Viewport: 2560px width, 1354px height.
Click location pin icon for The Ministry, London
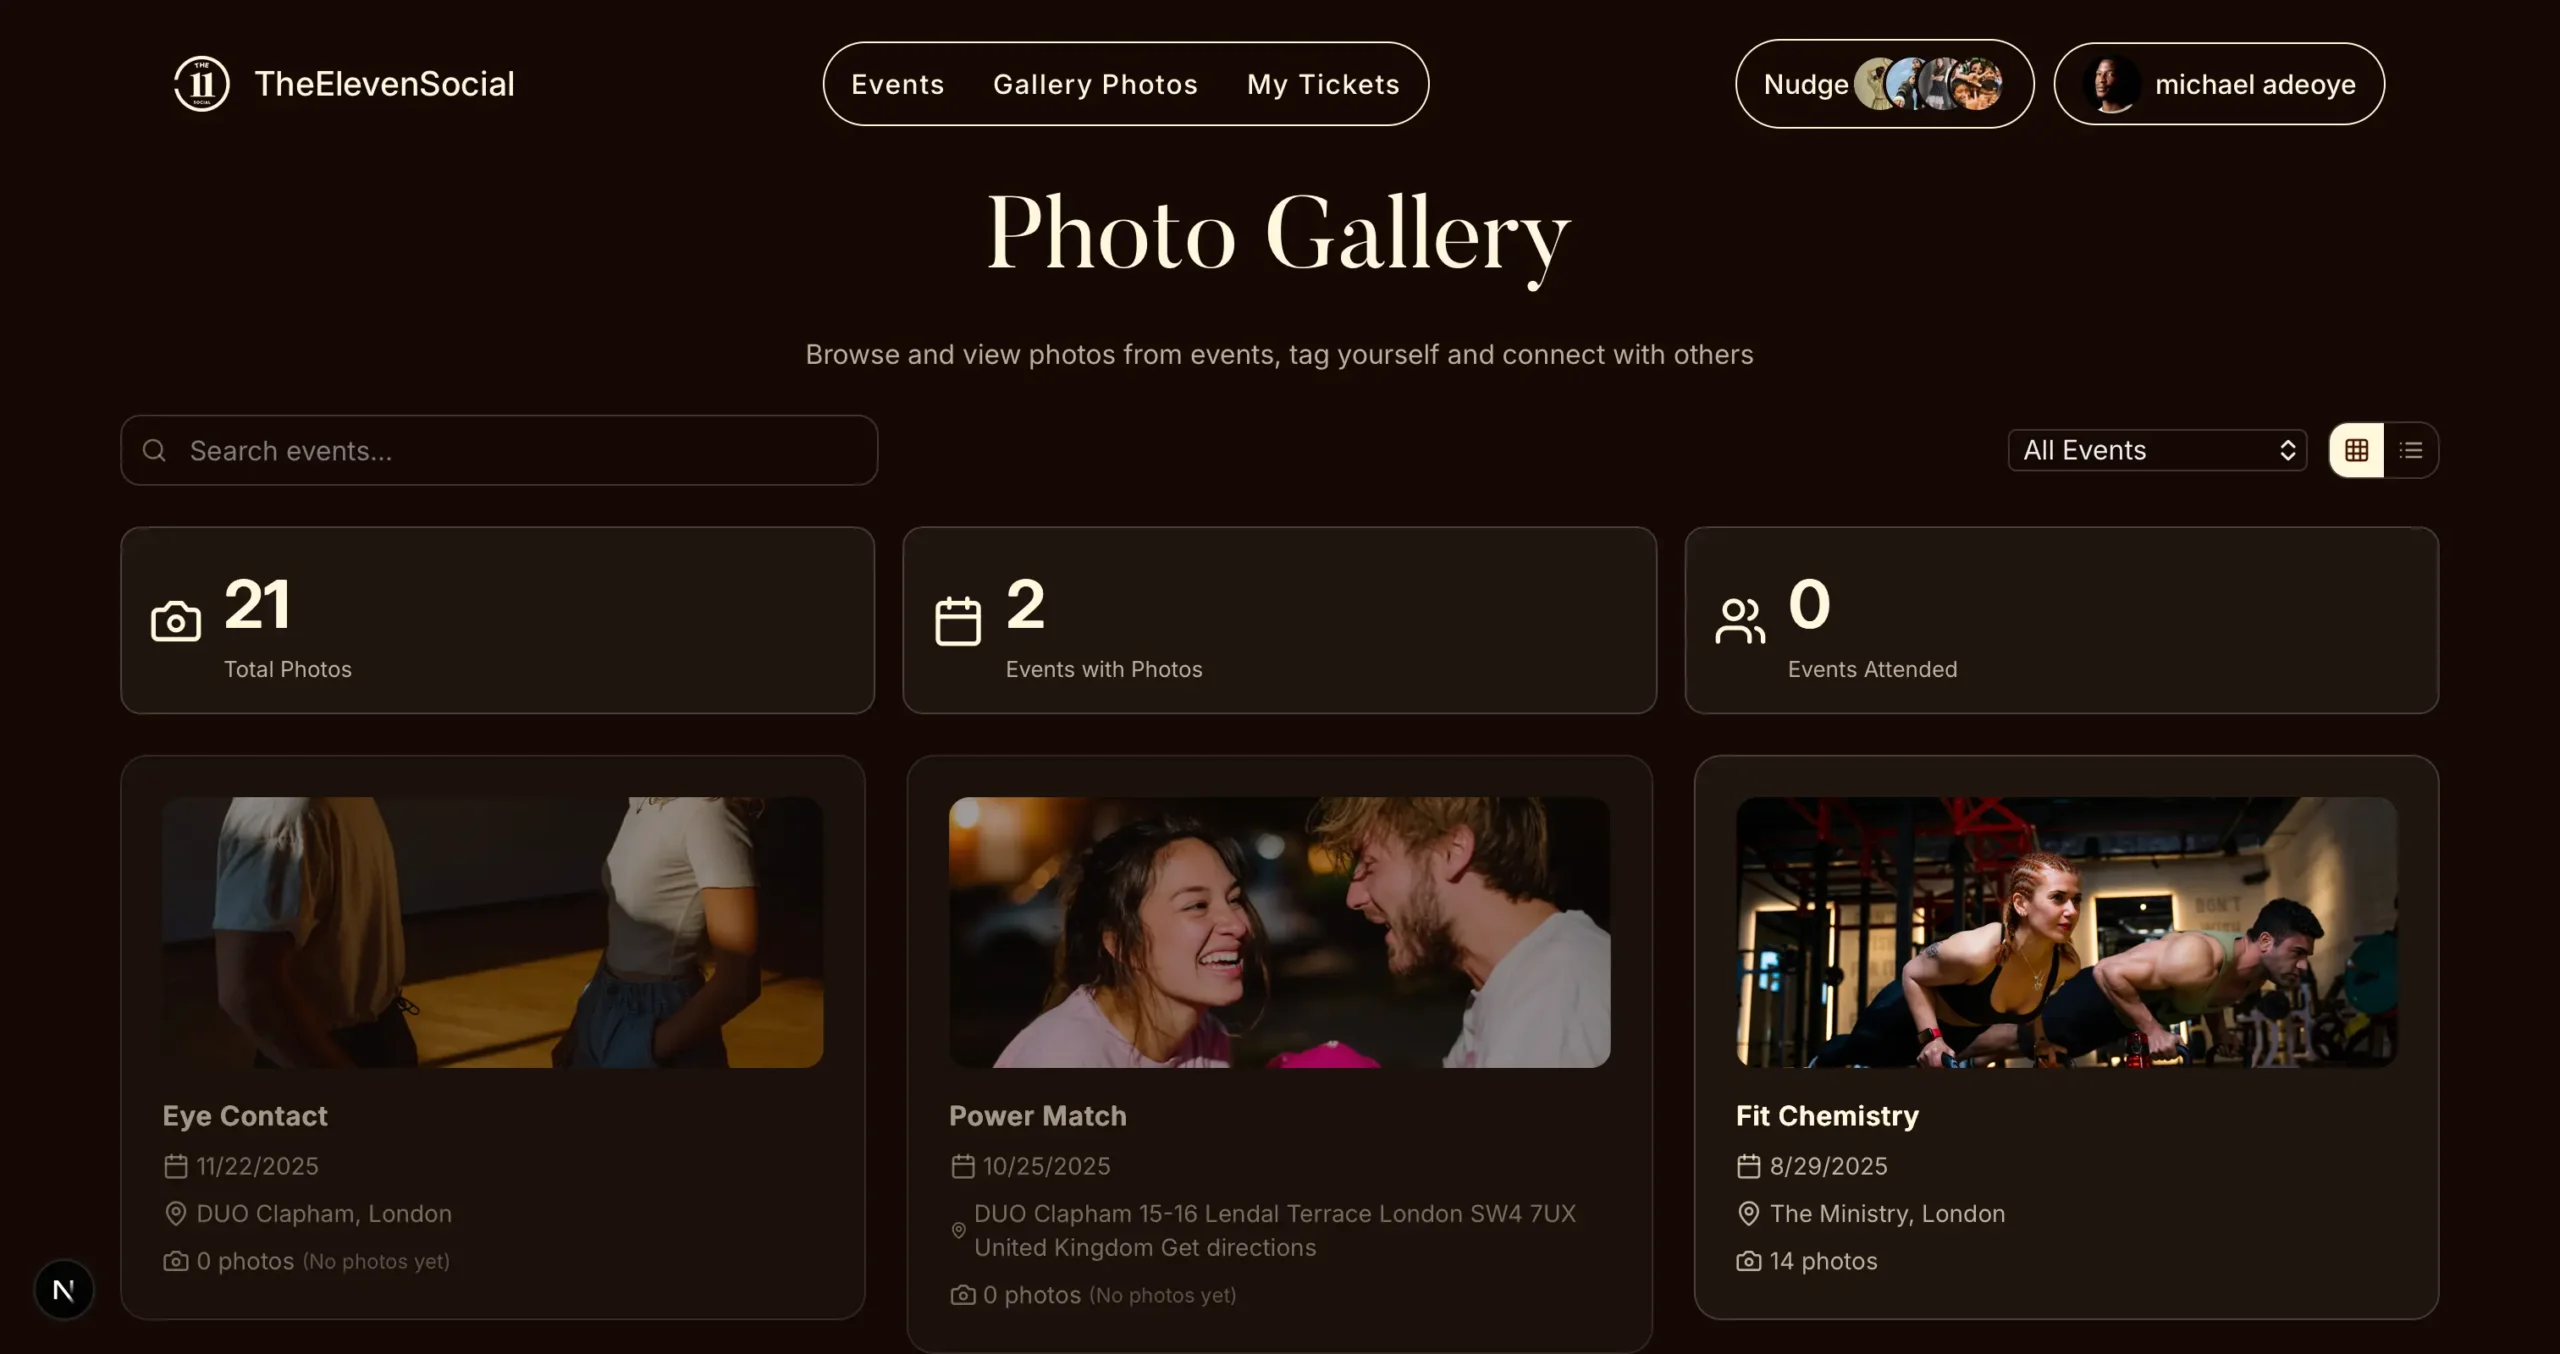coord(1748,1214)
